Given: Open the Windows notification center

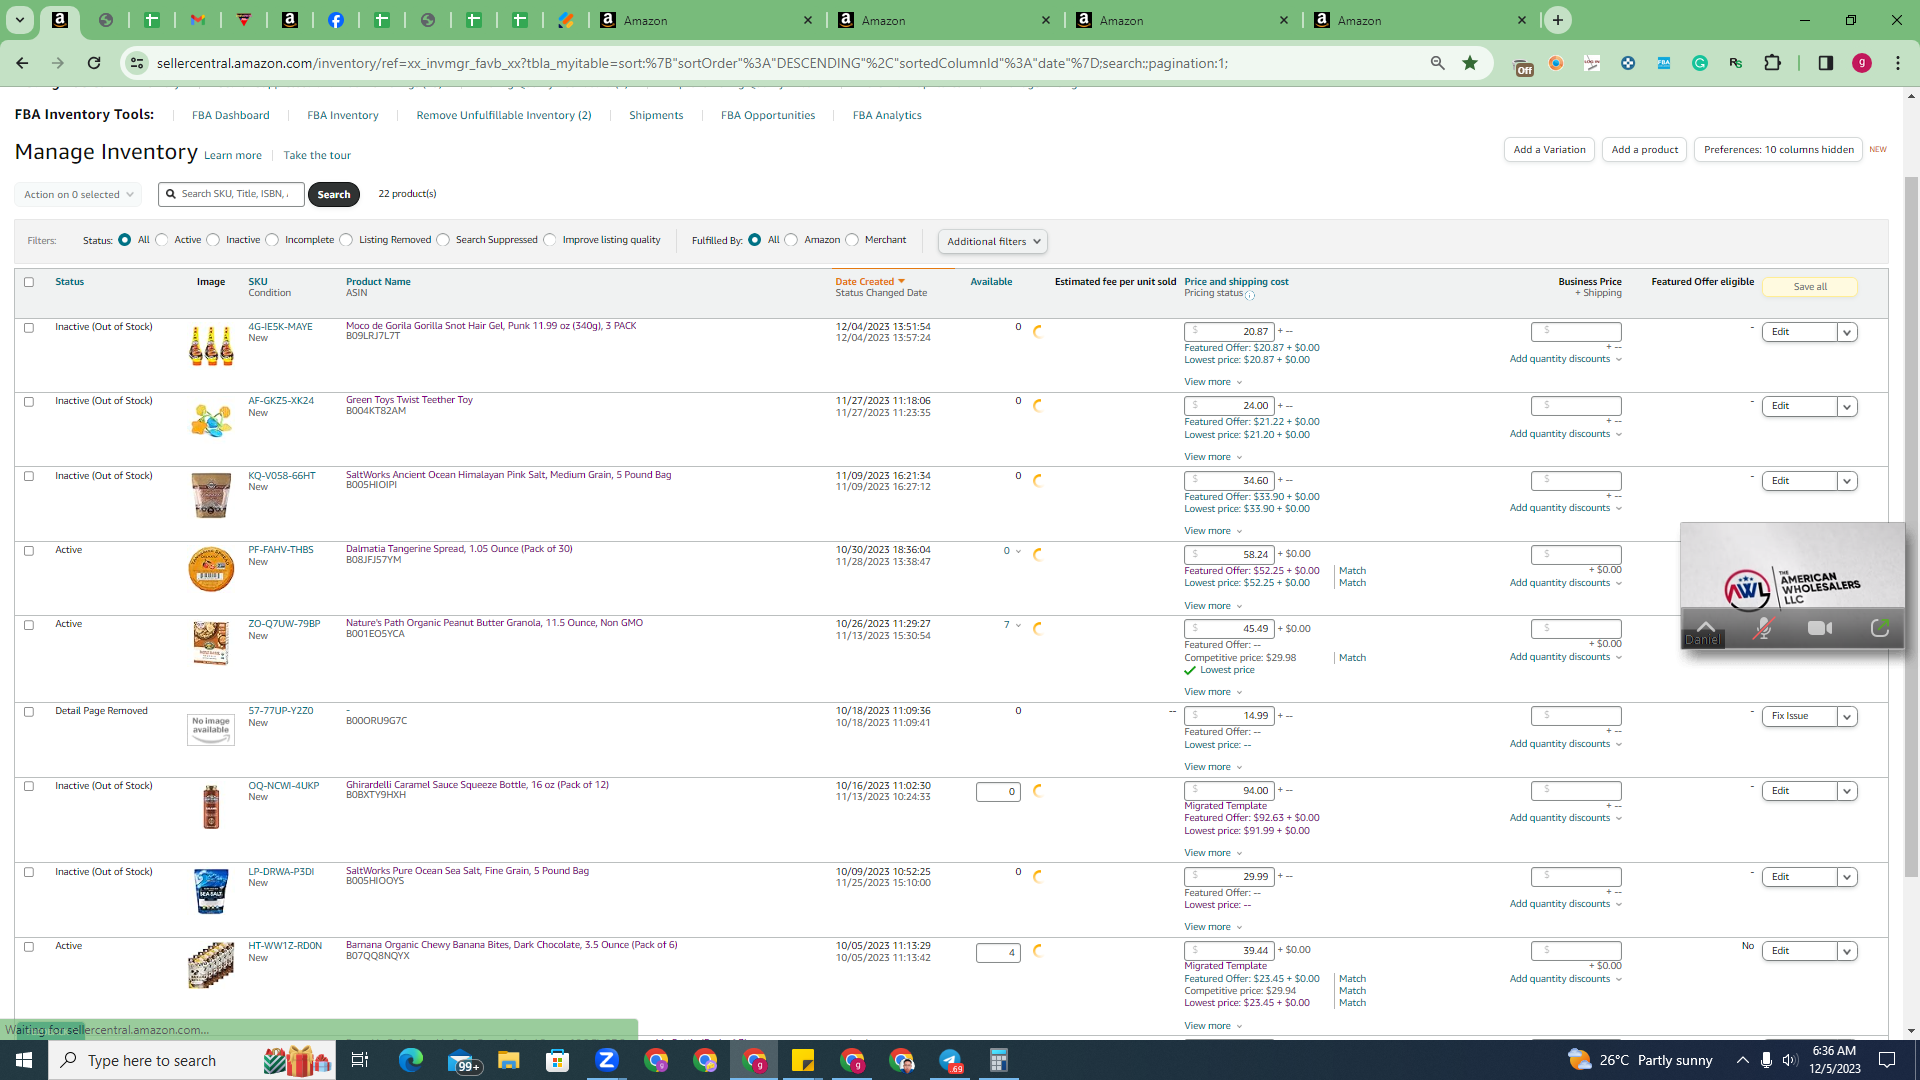Looking at the screenshot, I should coord(1887,1060).
